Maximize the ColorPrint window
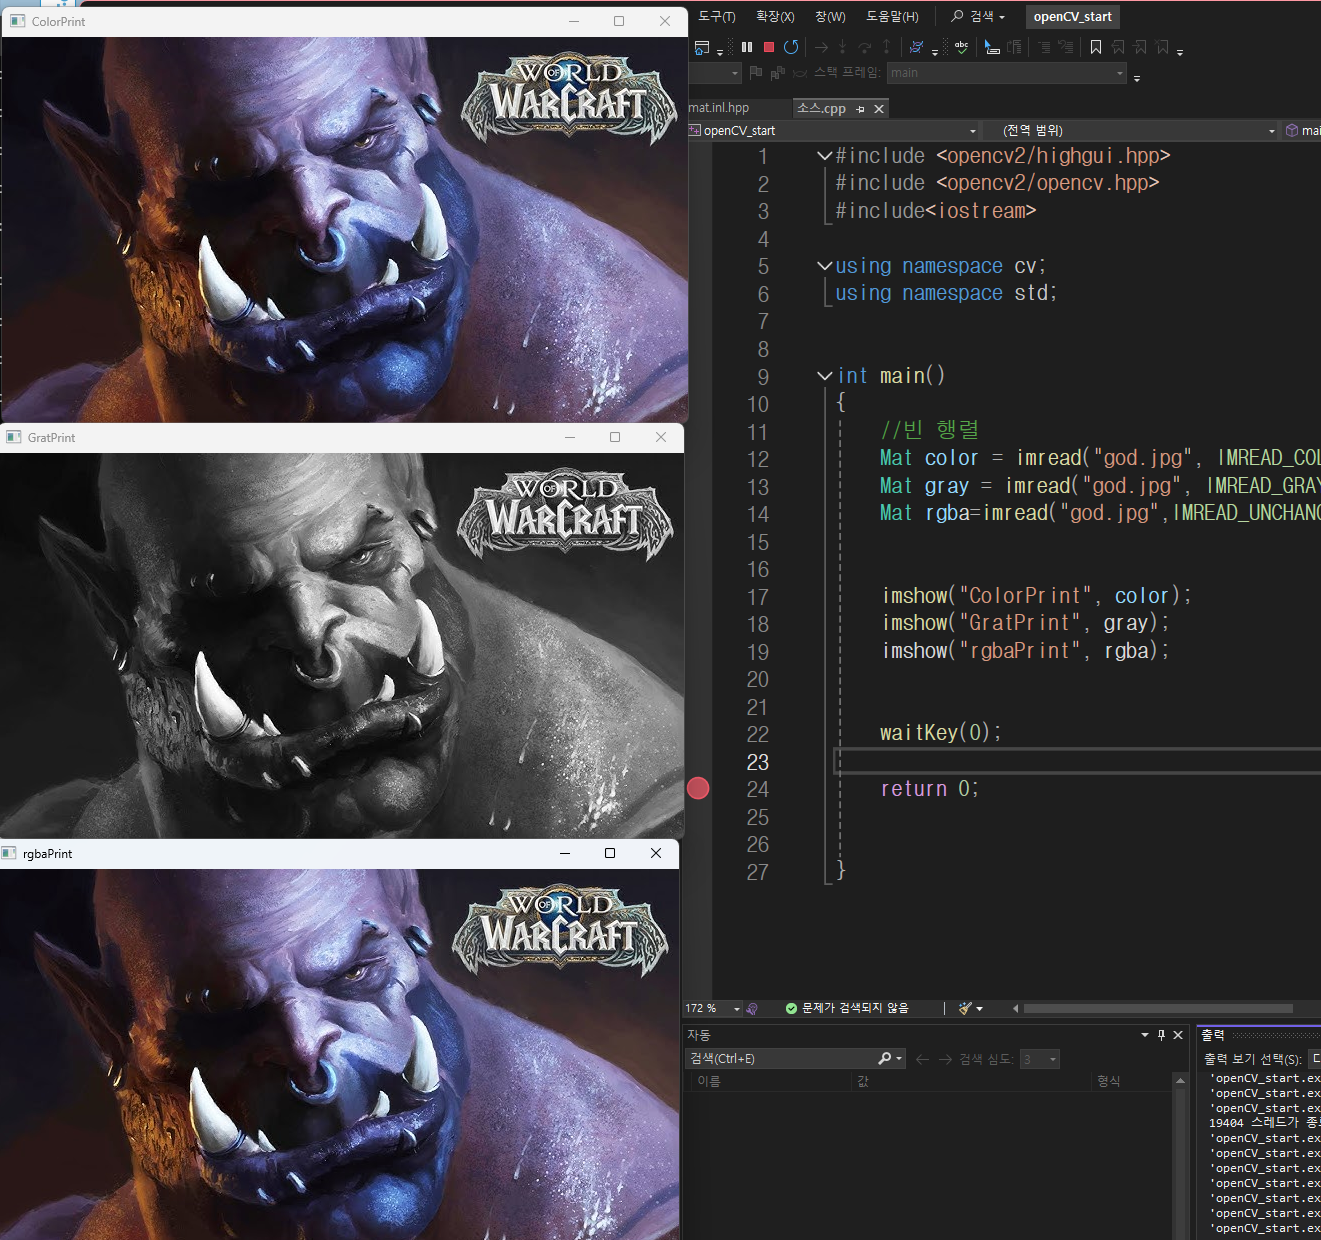1321x1240 pixels. [619, 21]
